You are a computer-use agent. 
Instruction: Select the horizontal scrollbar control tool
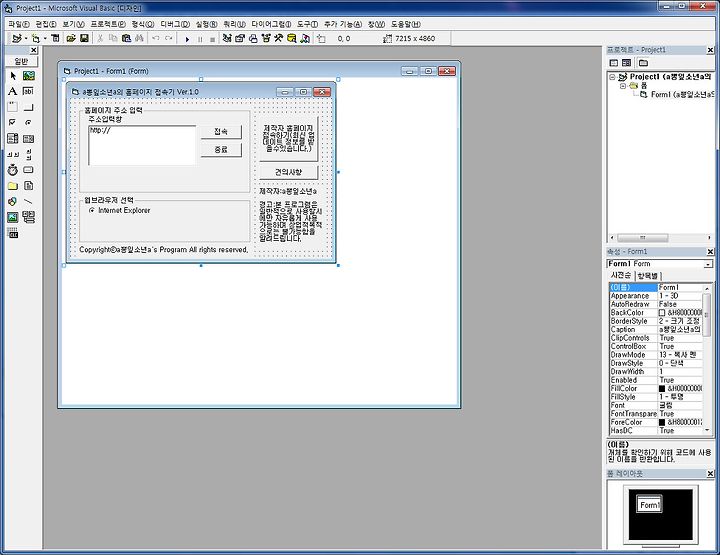13,154
